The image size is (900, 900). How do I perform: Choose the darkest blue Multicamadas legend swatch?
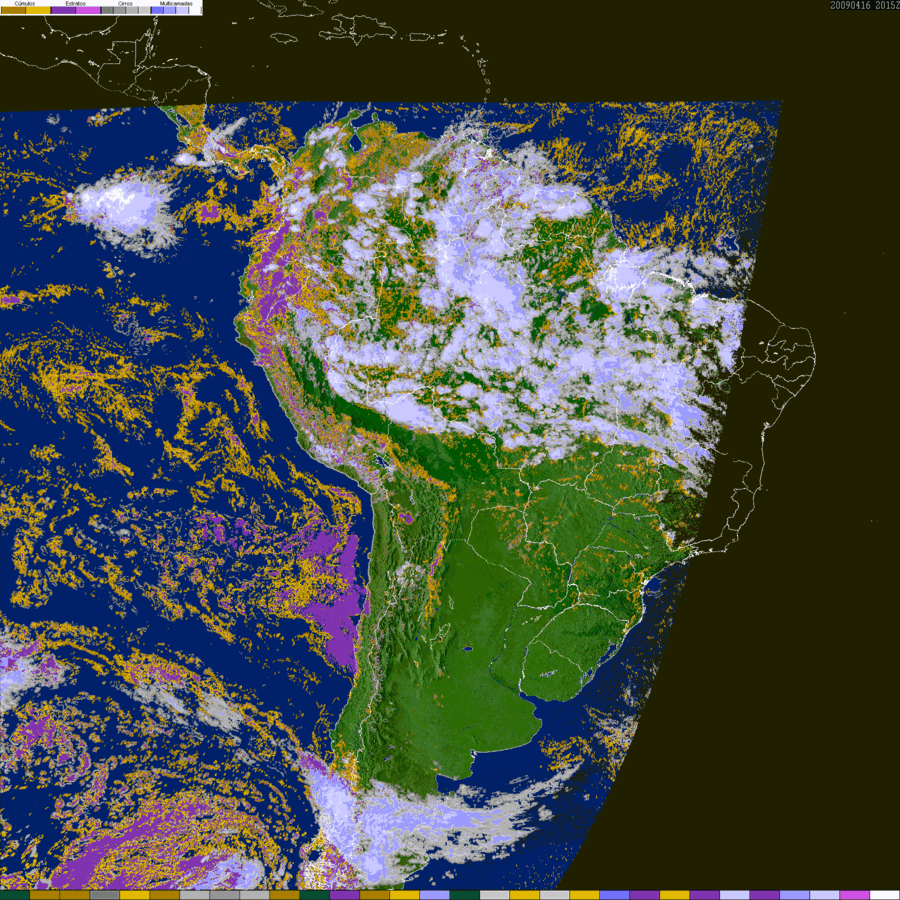(157, 10)
